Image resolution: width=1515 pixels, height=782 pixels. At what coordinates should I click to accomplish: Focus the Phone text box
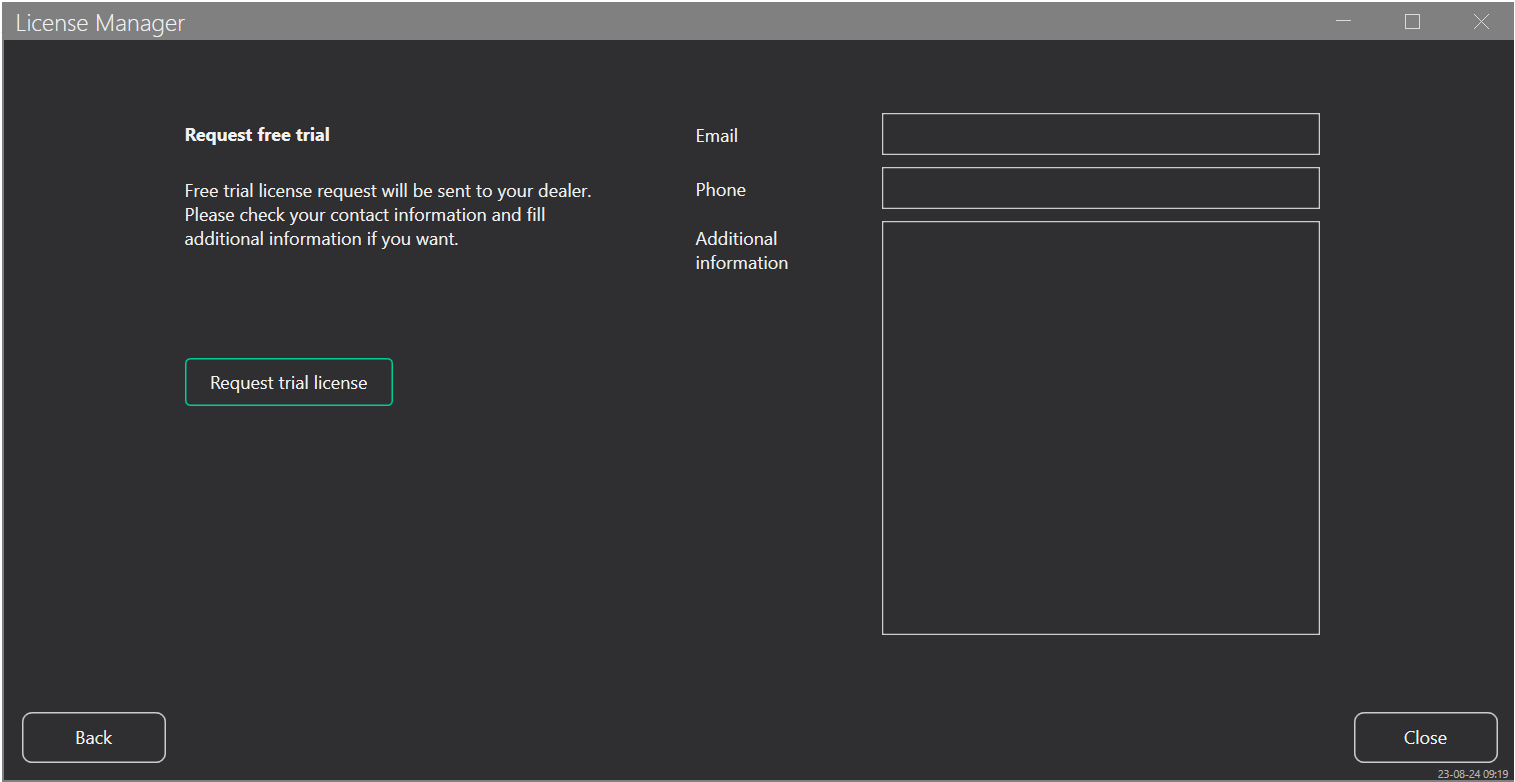[x=1100, y=188]
